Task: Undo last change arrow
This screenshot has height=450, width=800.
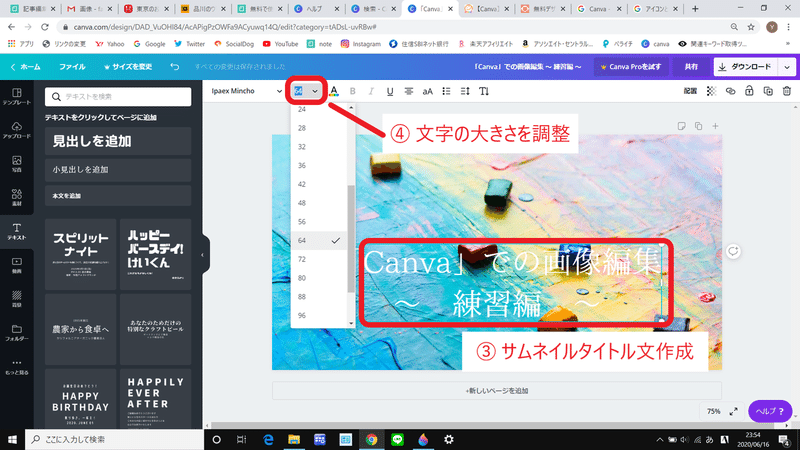Action: tap(174, 67)
